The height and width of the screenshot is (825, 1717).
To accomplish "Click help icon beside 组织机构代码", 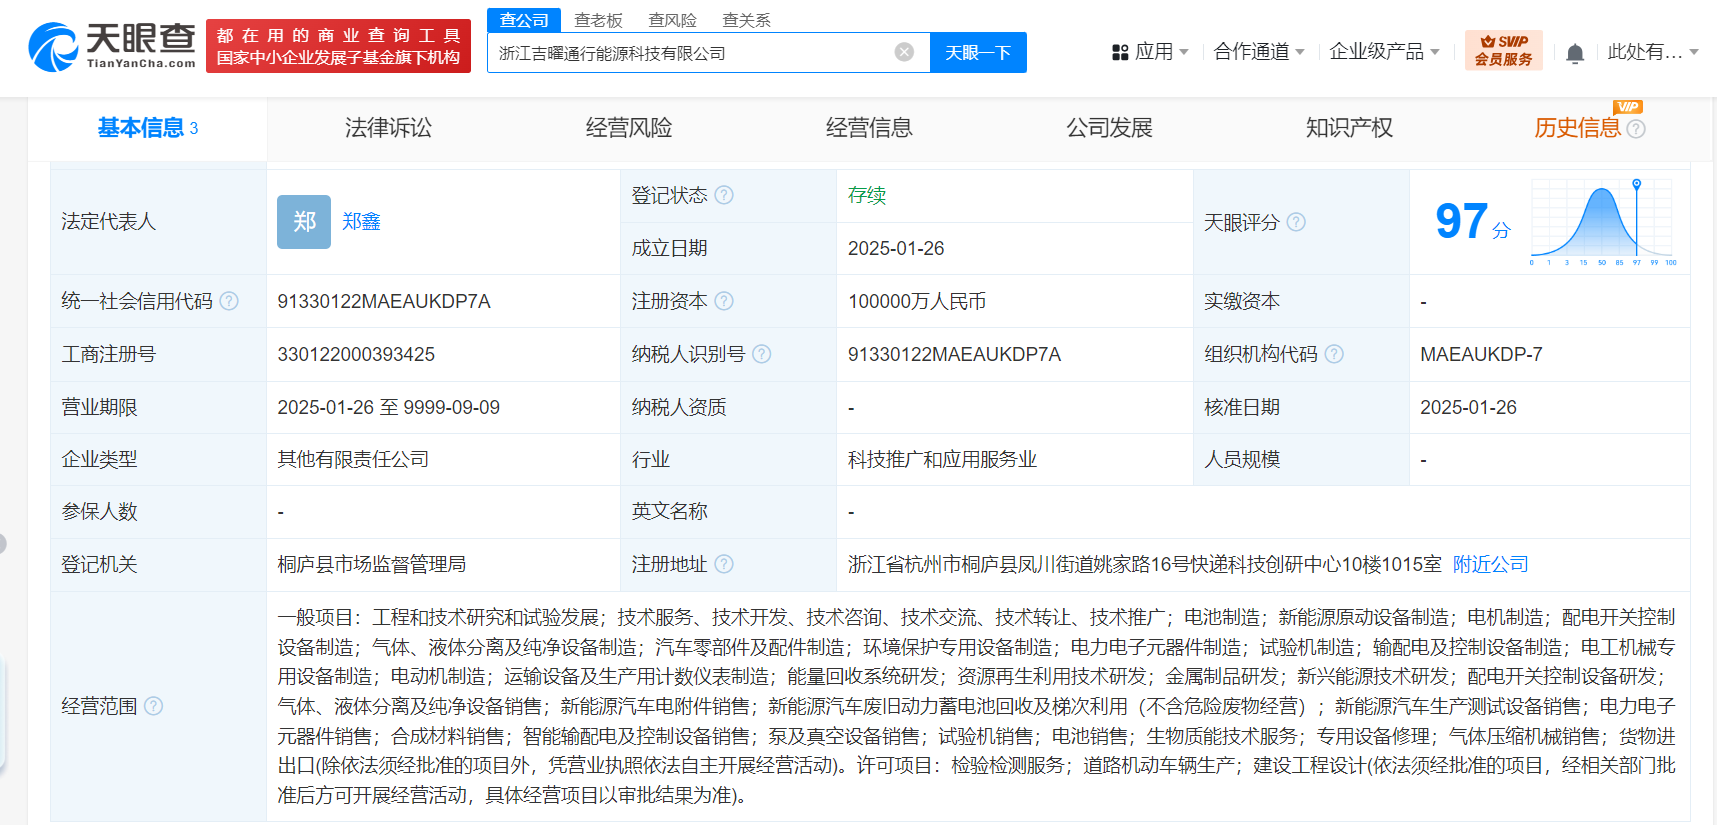I will coord(1334,354).
